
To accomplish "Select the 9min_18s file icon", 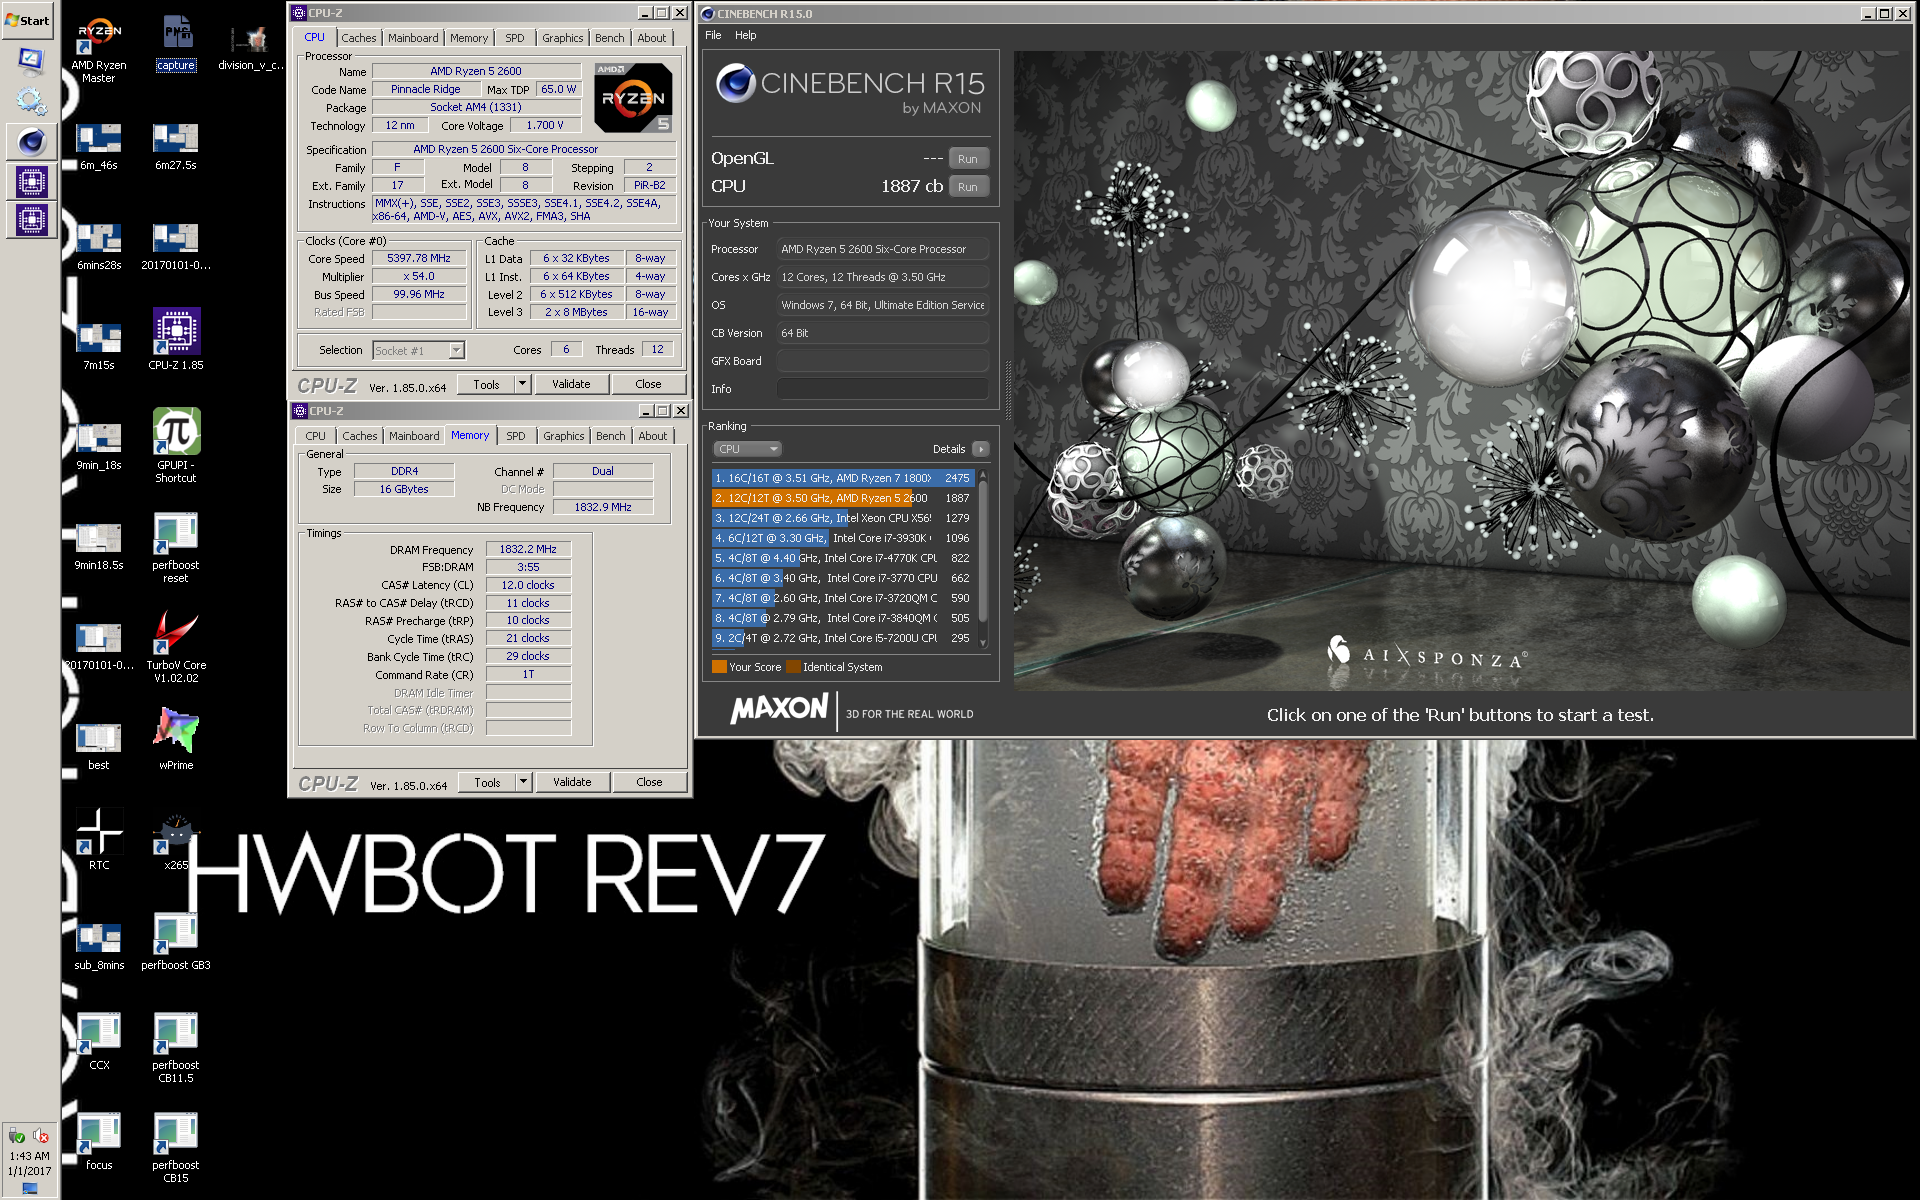I will pos(98,446).
